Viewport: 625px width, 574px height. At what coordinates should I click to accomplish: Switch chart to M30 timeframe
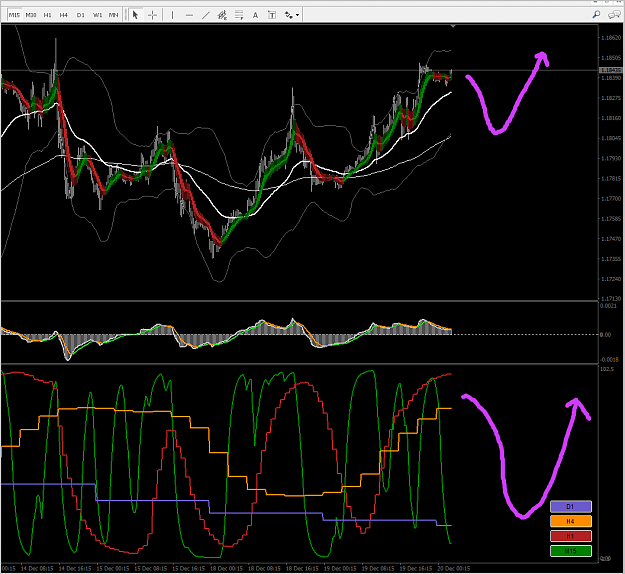click(31, 15)
